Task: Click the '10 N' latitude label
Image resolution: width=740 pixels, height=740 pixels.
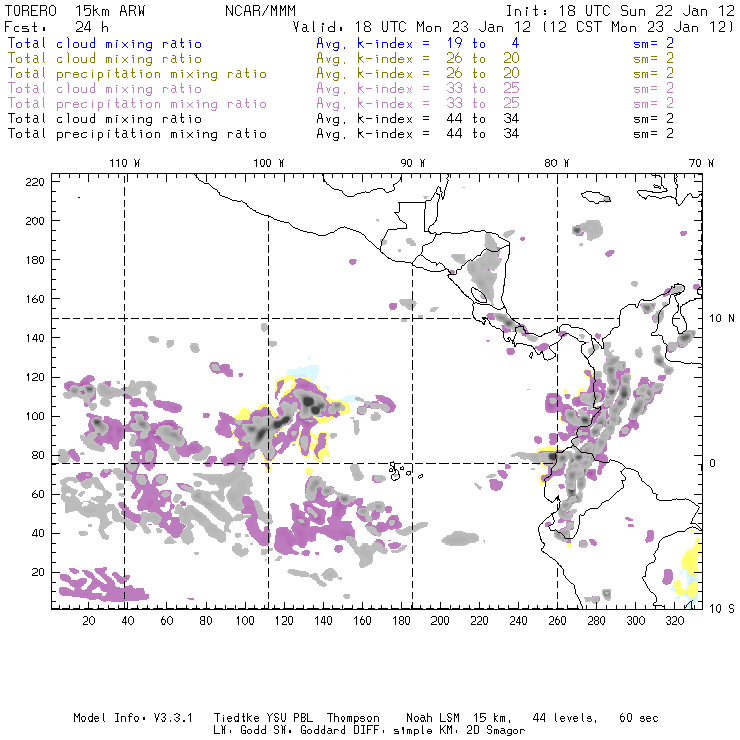Action: click(722, 319)
